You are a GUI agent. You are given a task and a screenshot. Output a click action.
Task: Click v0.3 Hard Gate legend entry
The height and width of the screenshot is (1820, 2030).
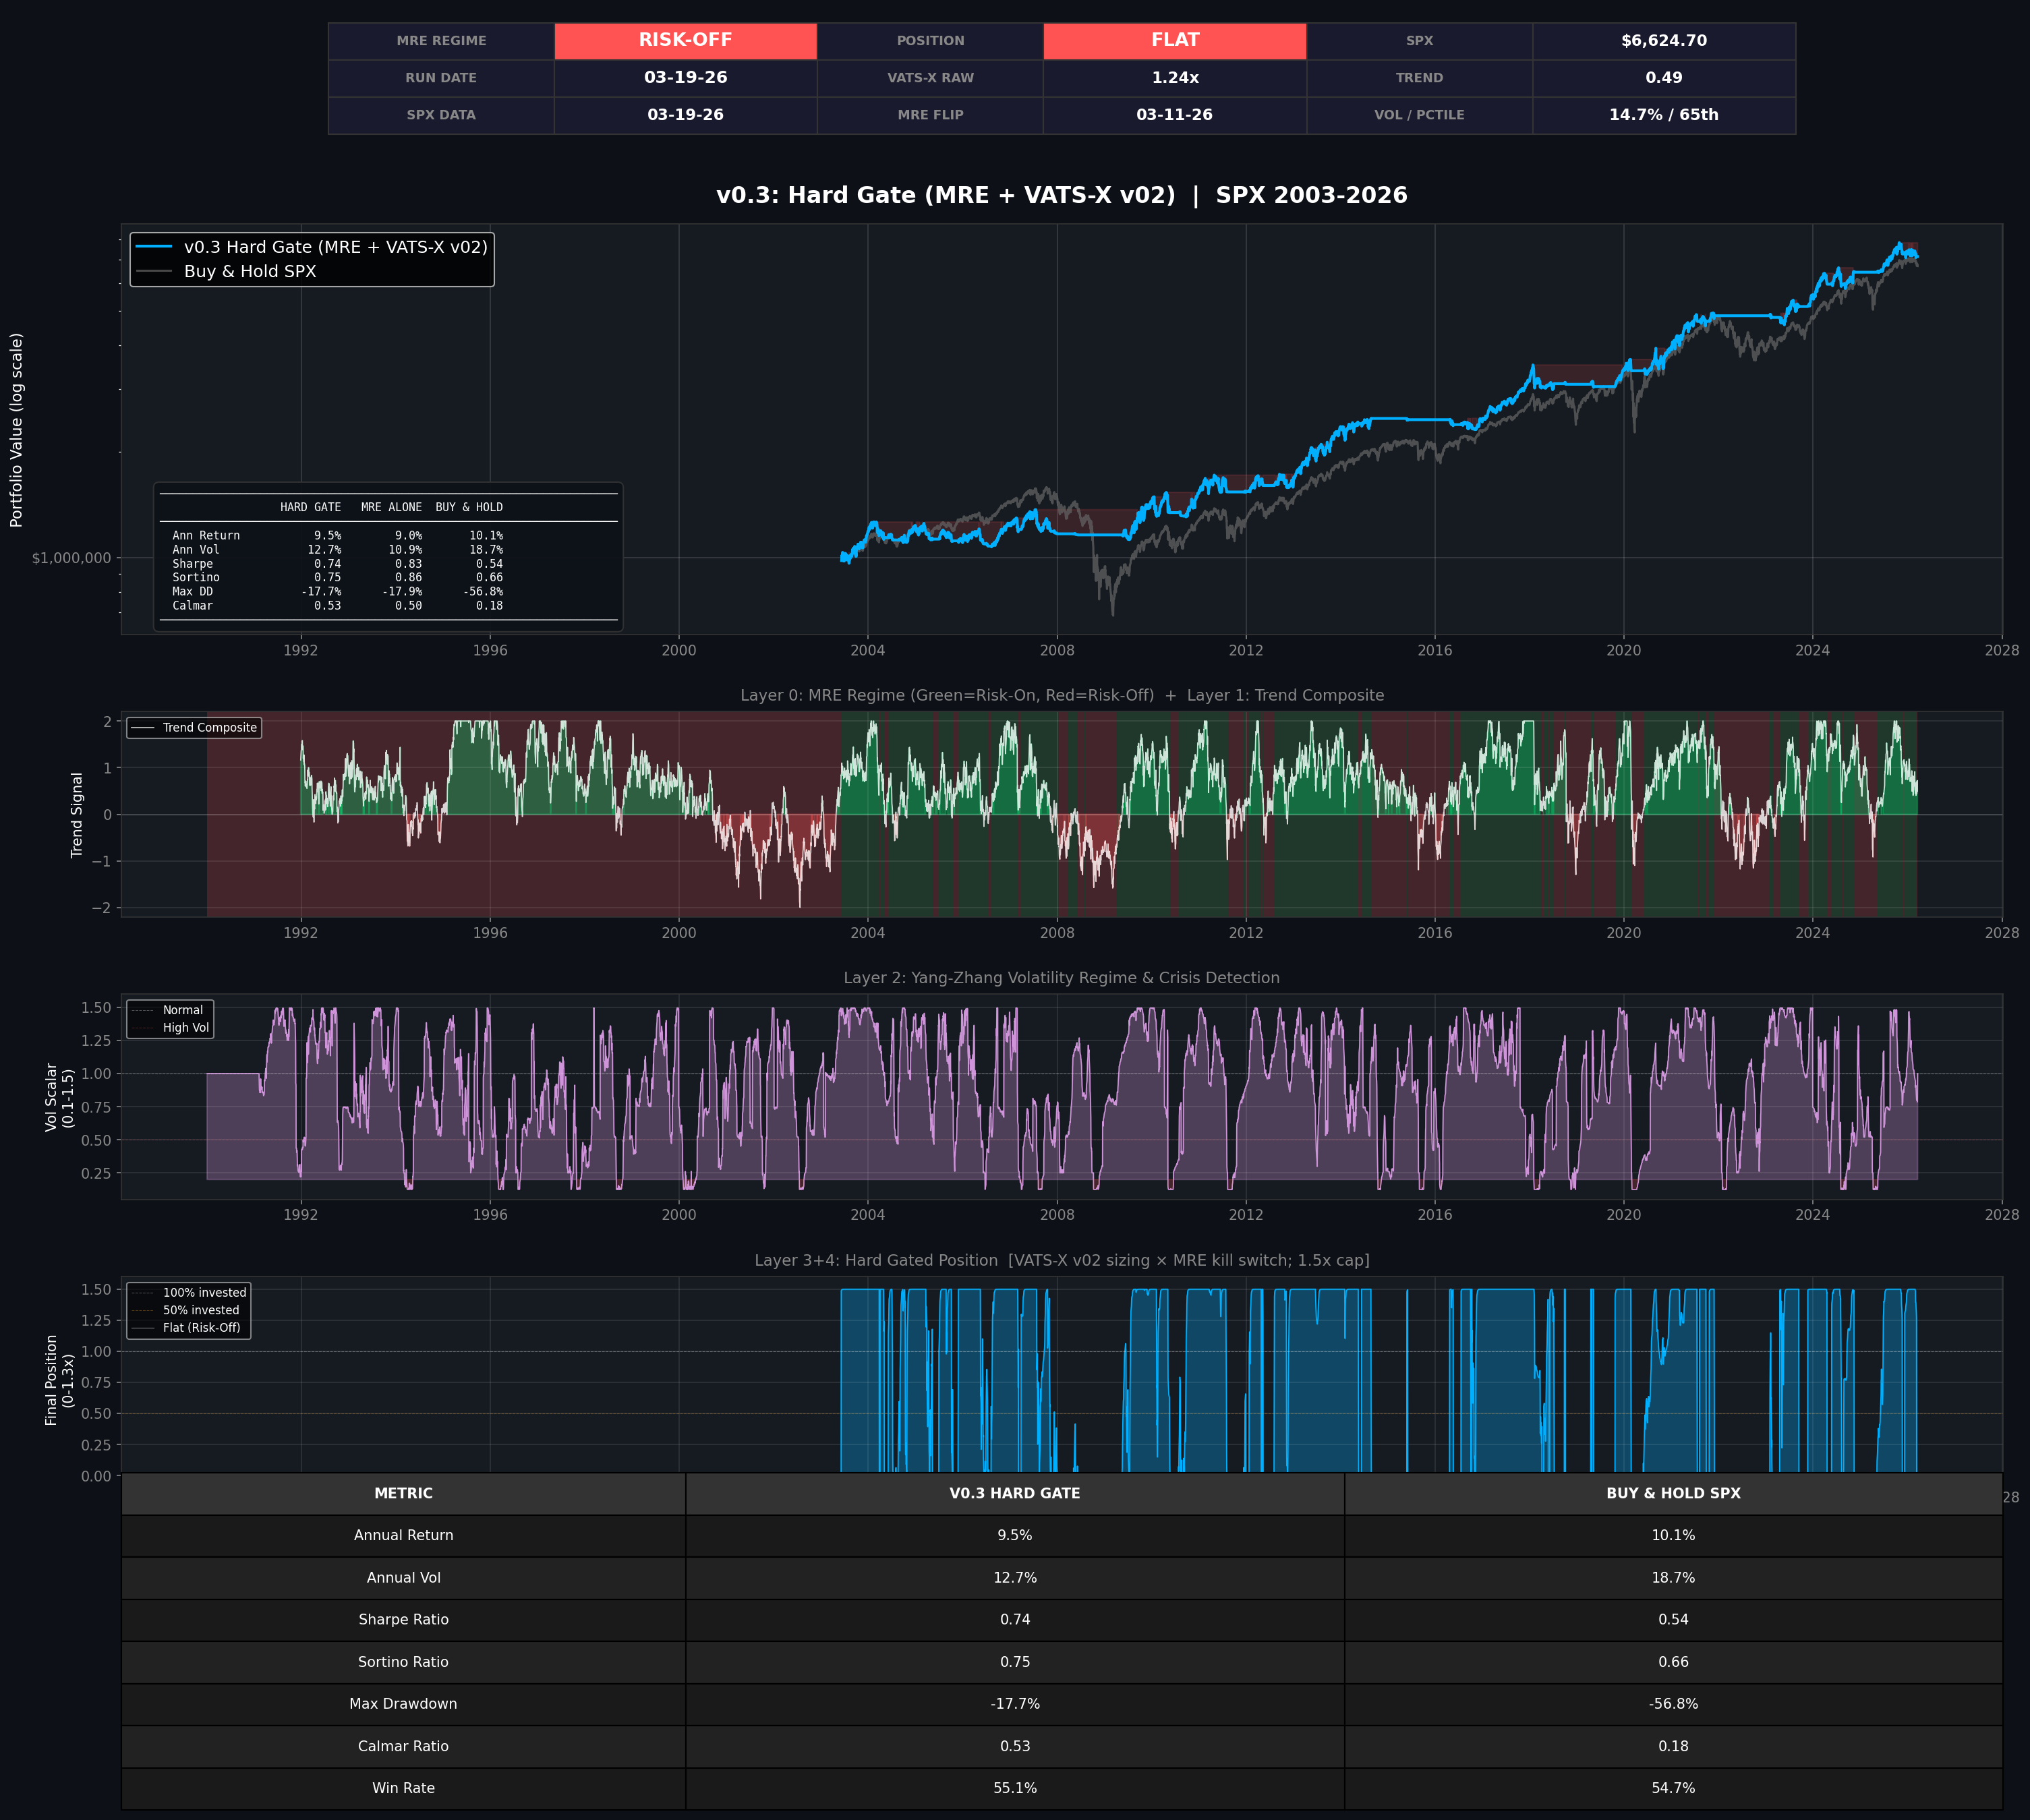[335, 247]
